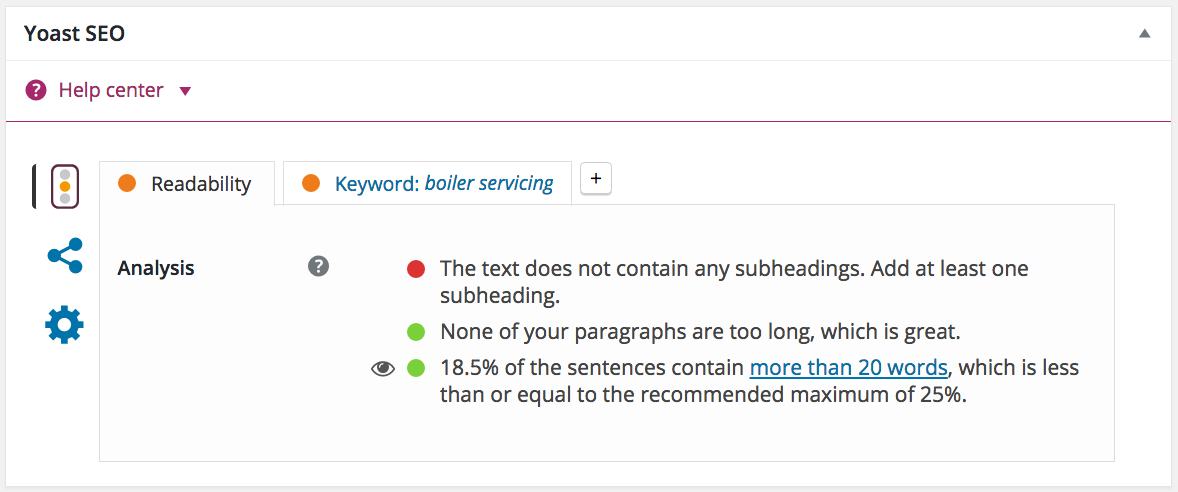
Task: Open the Keyword: boiler servicing tab
Action: [x=443, y=184]
